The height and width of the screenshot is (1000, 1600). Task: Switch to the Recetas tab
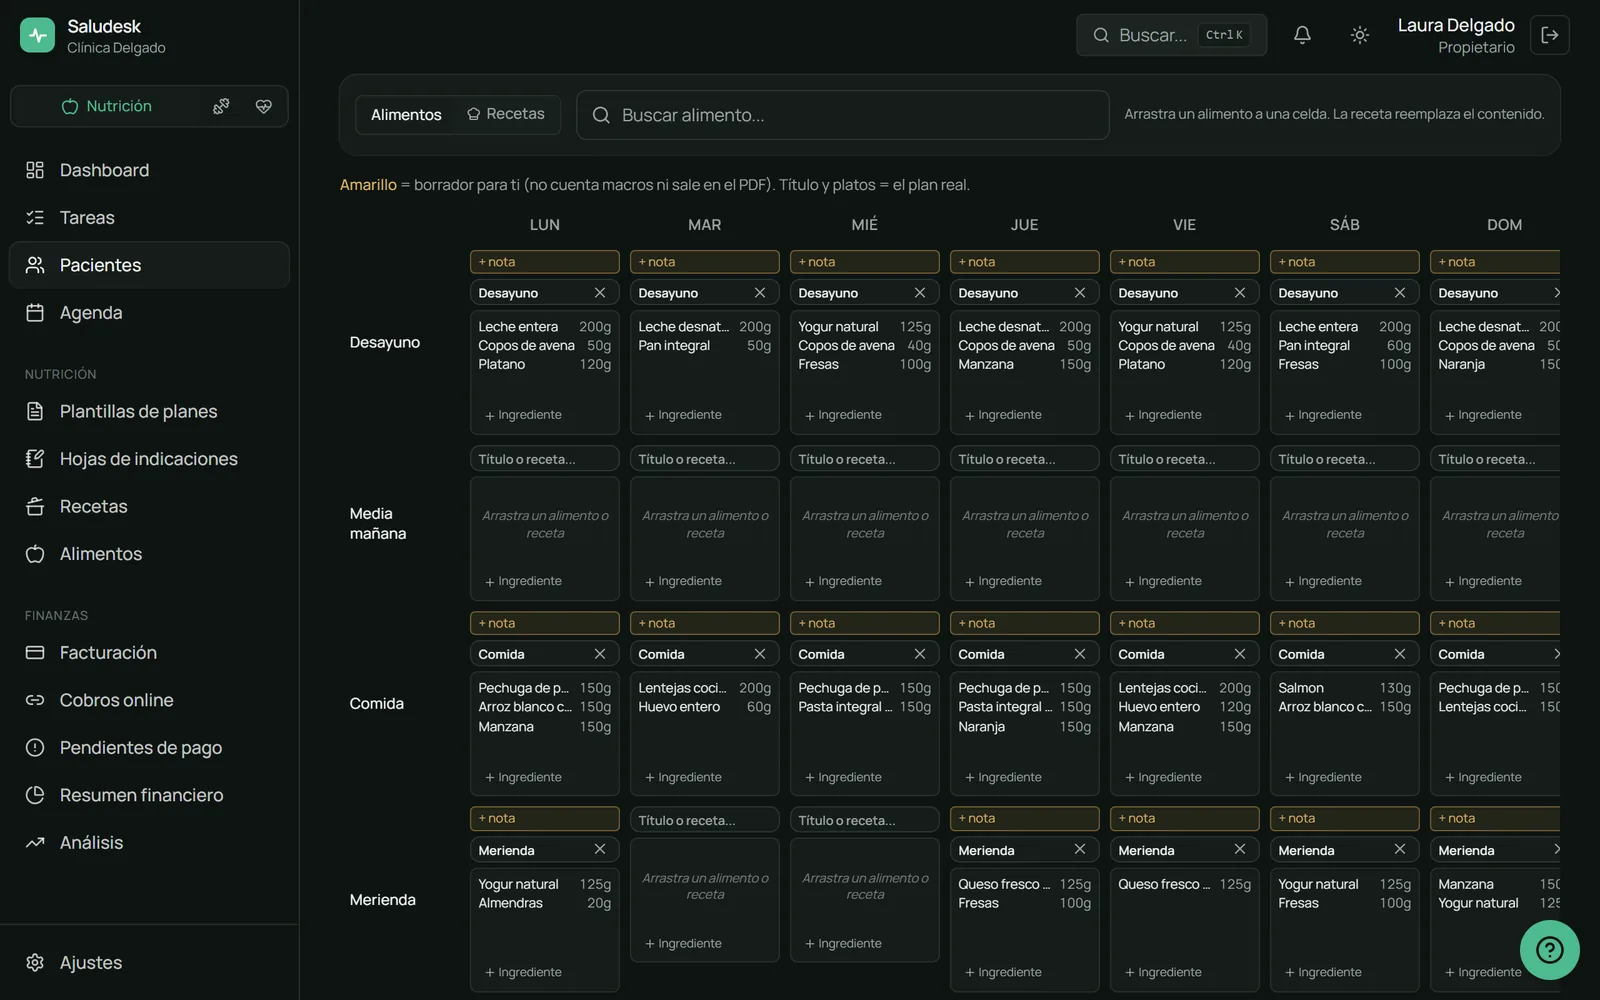pyautogui.click(x=506, y=114)
